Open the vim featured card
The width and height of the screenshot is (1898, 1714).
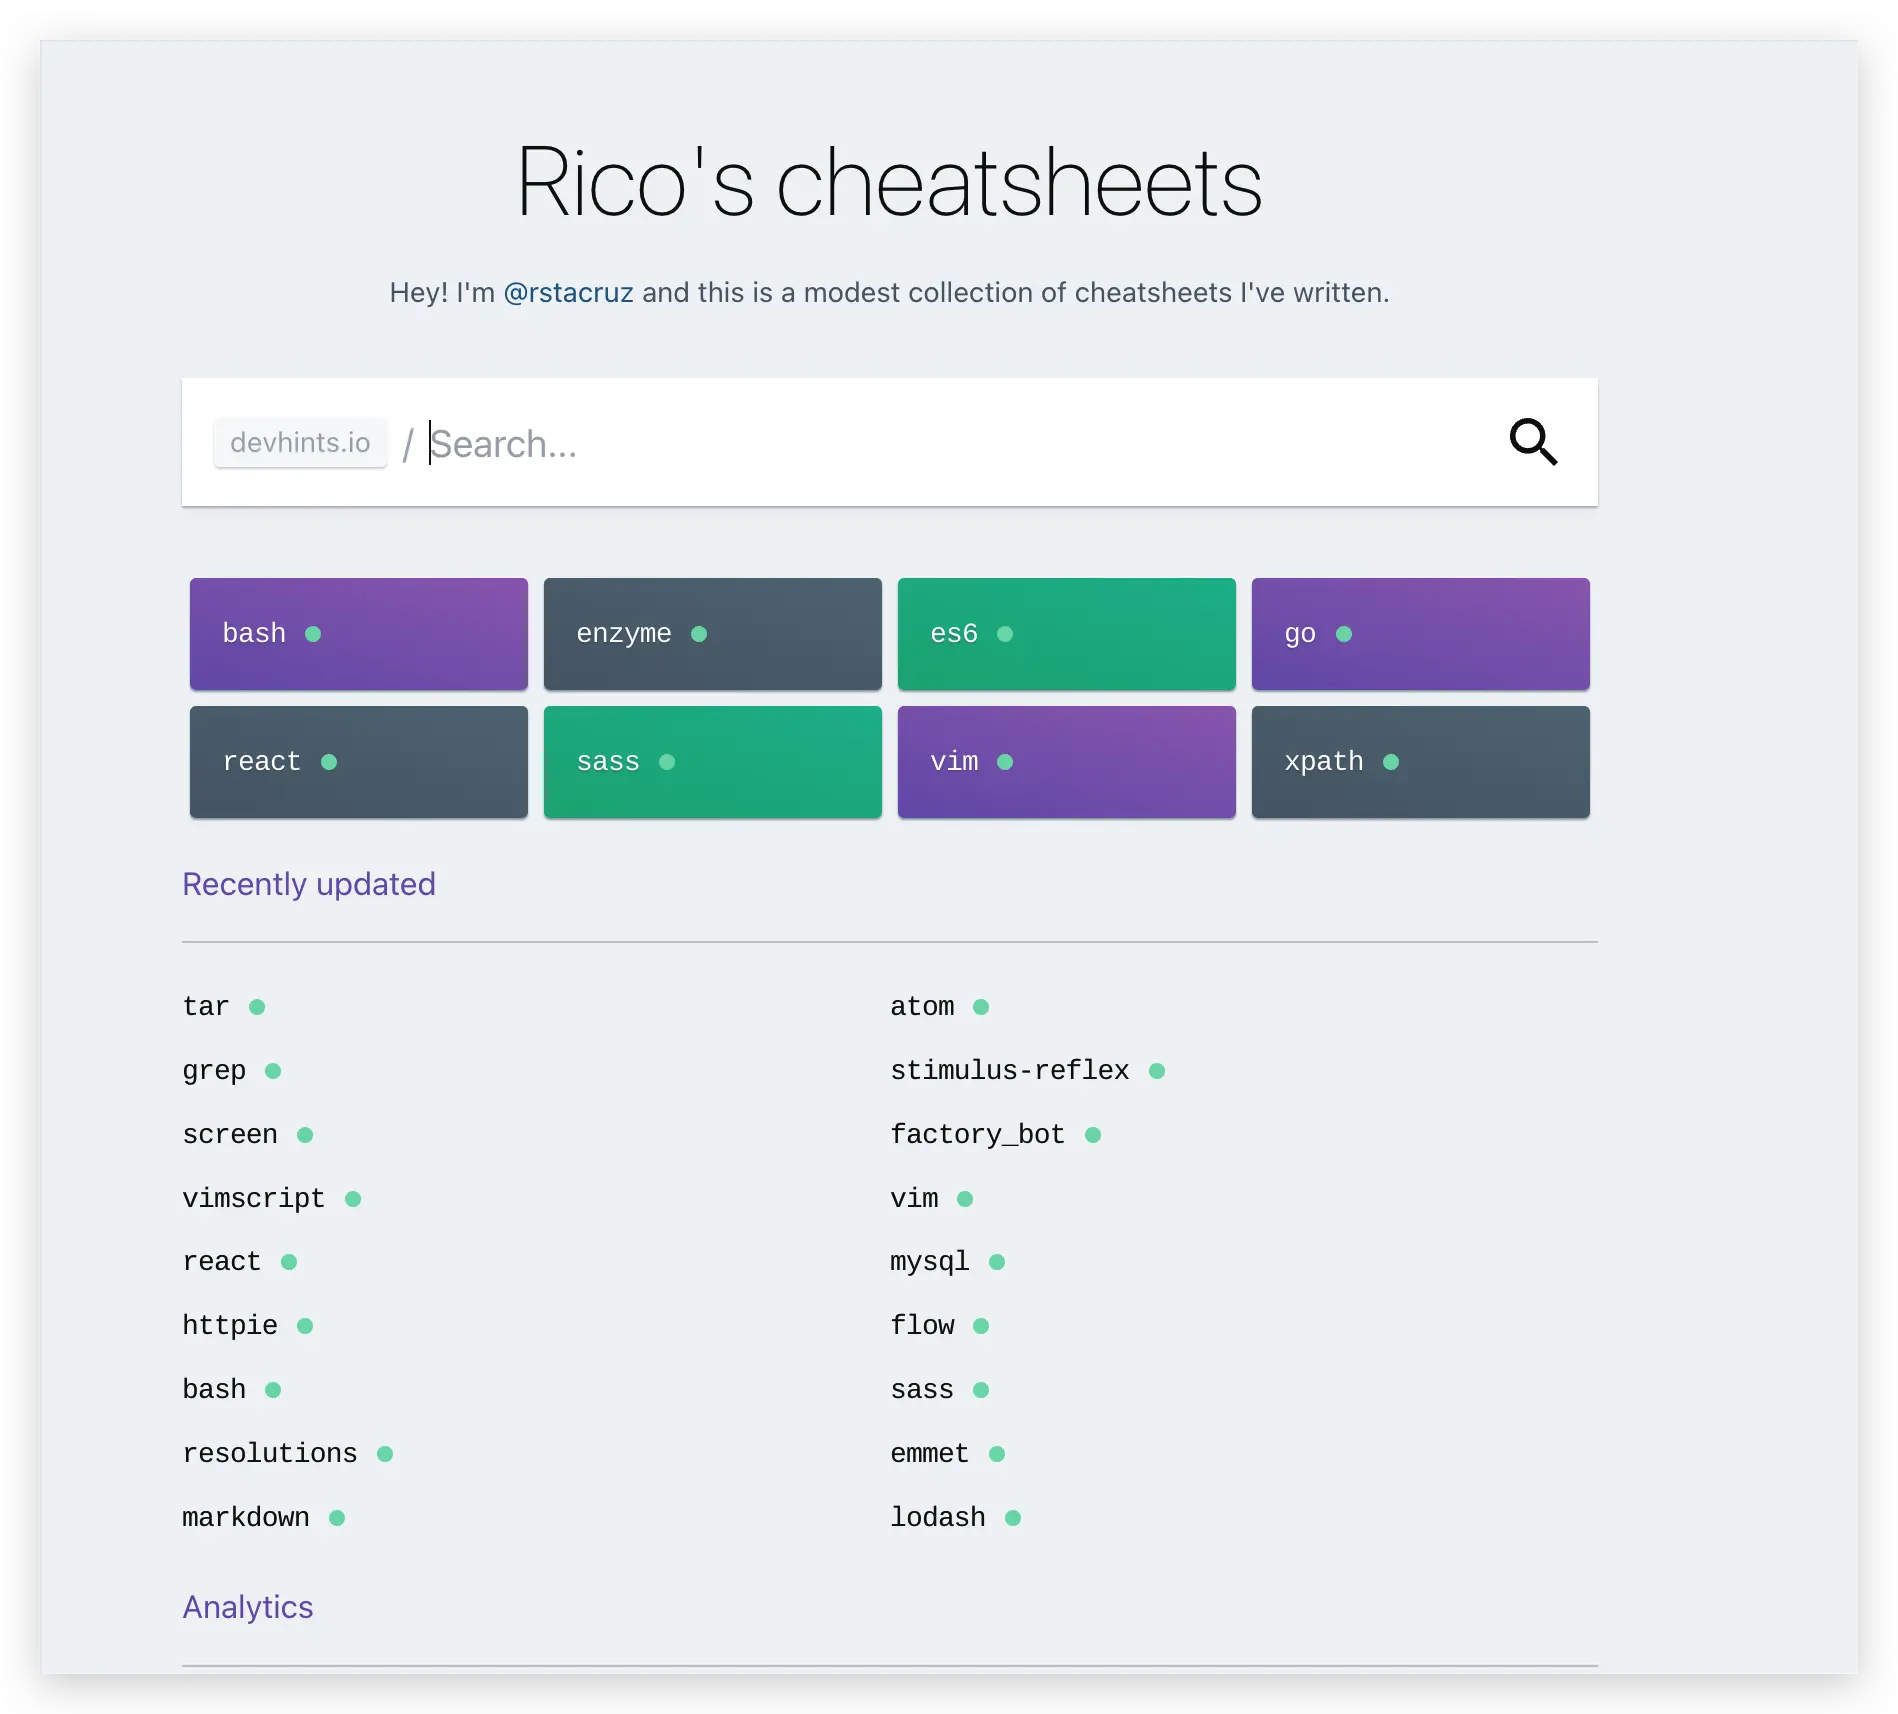(x=1067, y=762)
